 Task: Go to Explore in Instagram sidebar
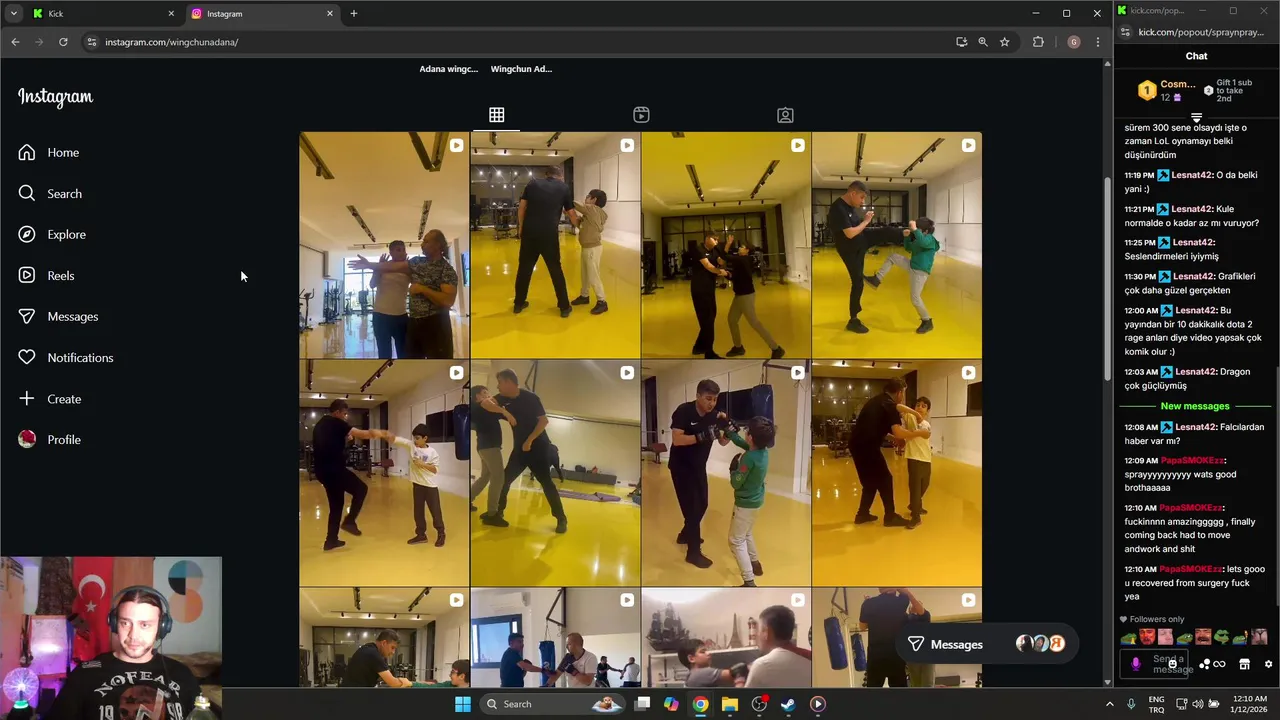52,234
